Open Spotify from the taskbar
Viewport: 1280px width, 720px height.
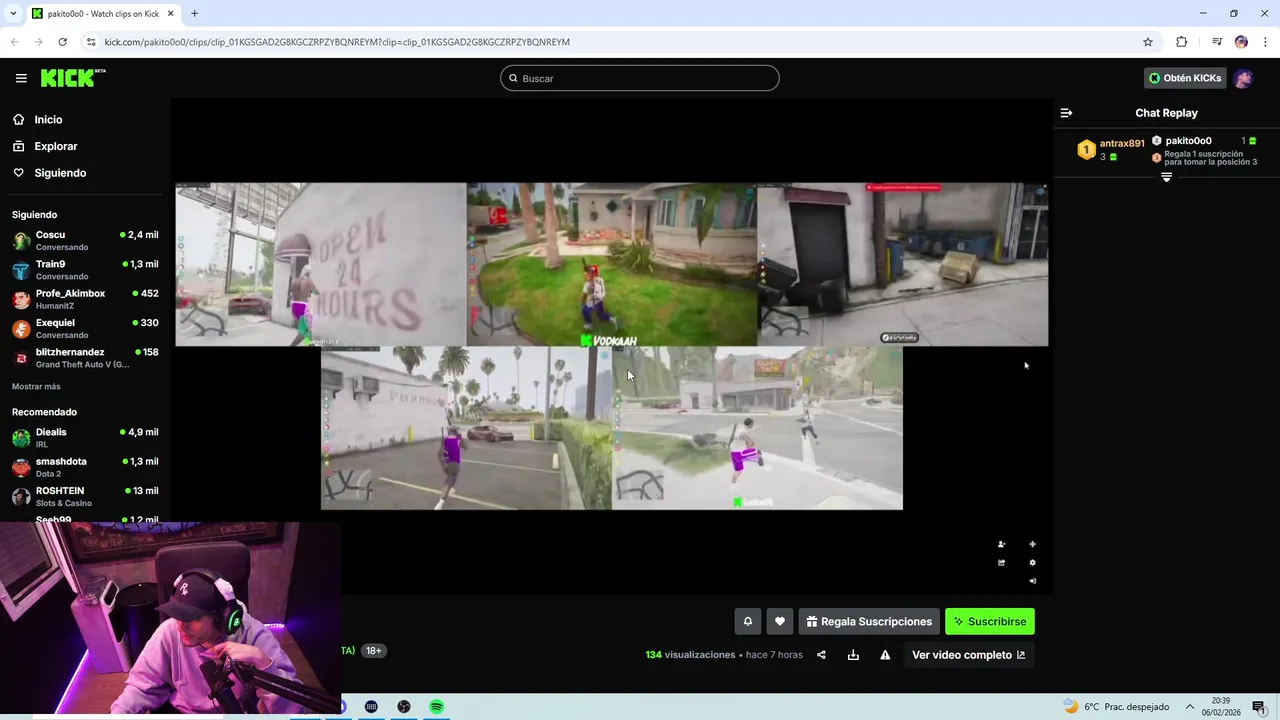pyautogui.click(x=437, y=707)
